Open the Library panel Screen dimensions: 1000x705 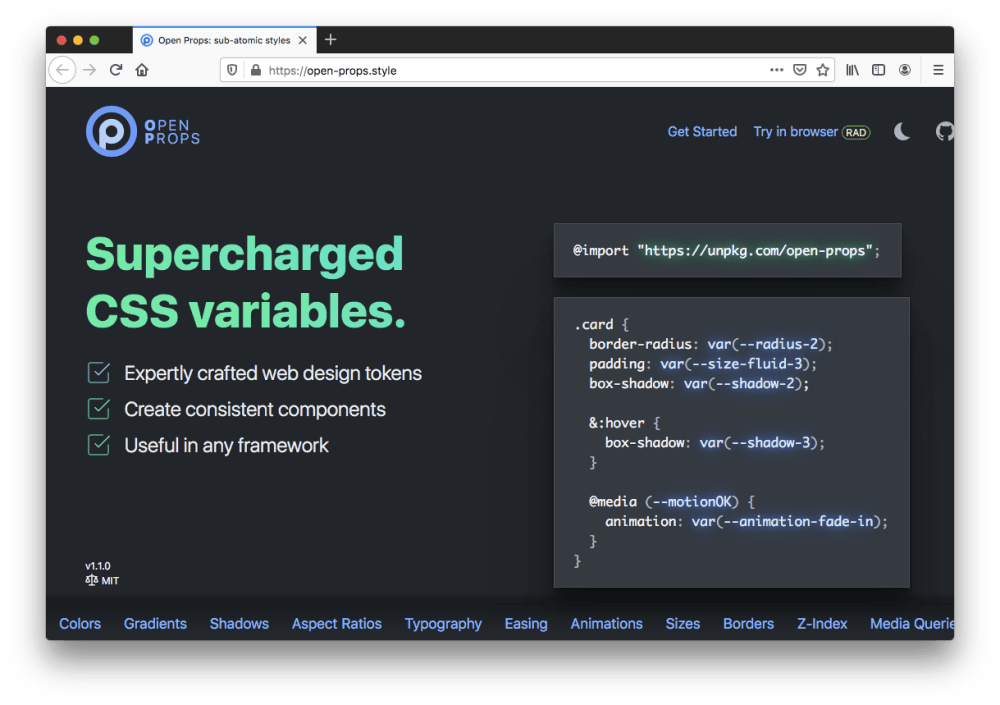pyautogui.click(x=853, y=70)
